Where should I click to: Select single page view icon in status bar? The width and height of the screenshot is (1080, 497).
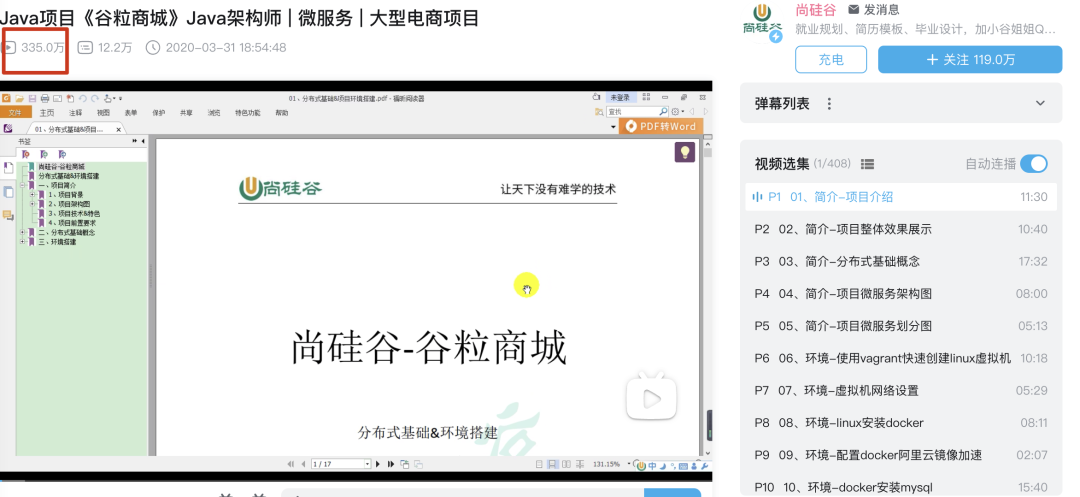point(539,464)
